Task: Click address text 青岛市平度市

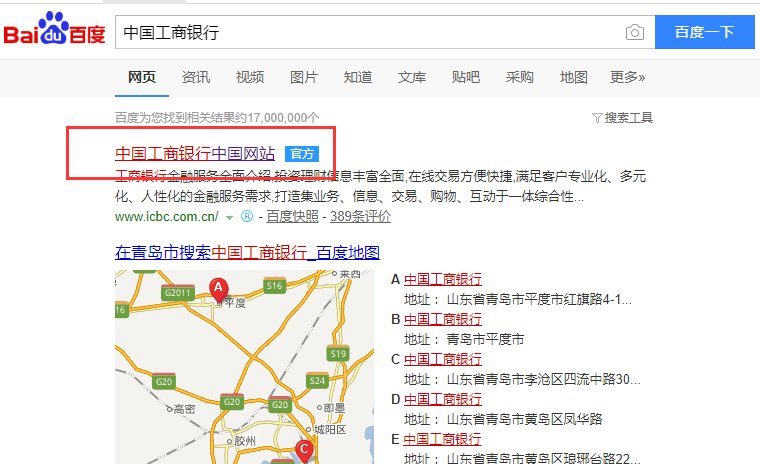Action: click(x=485, y=339)
